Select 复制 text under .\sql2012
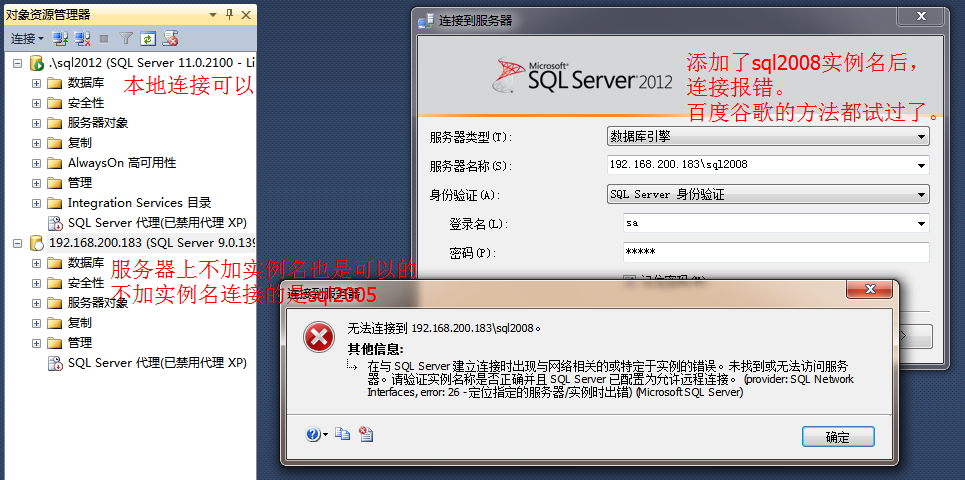The image size is (965, 480). (80, 143)
